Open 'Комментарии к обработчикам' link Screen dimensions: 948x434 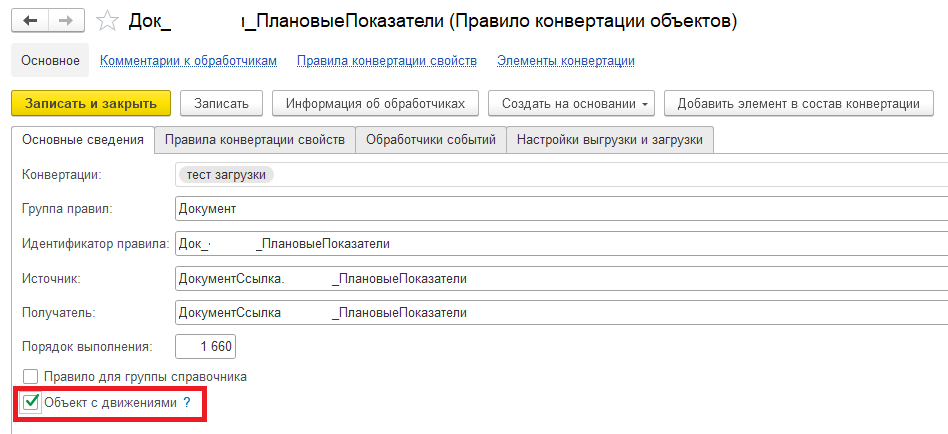pyautogui.click(x=188, y=61)
